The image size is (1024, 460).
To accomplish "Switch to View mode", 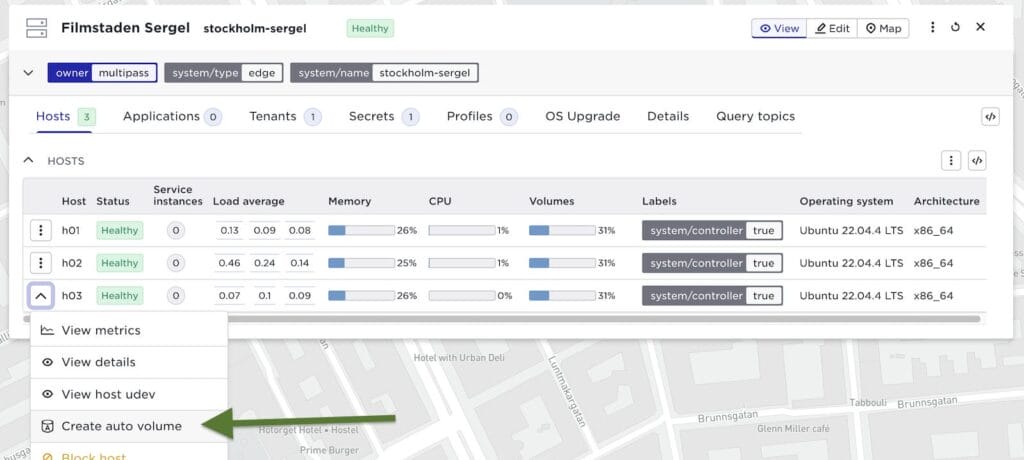I will 779,28.
